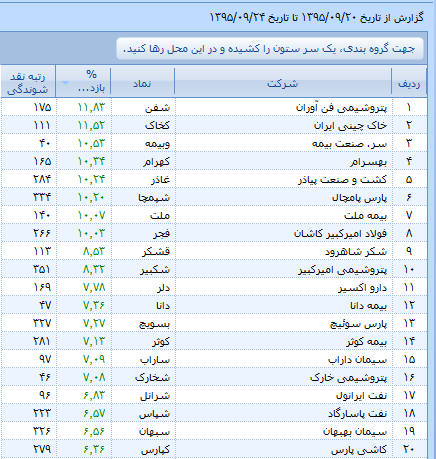Click return value ۷,۰۹

click(x=94, y=359)
